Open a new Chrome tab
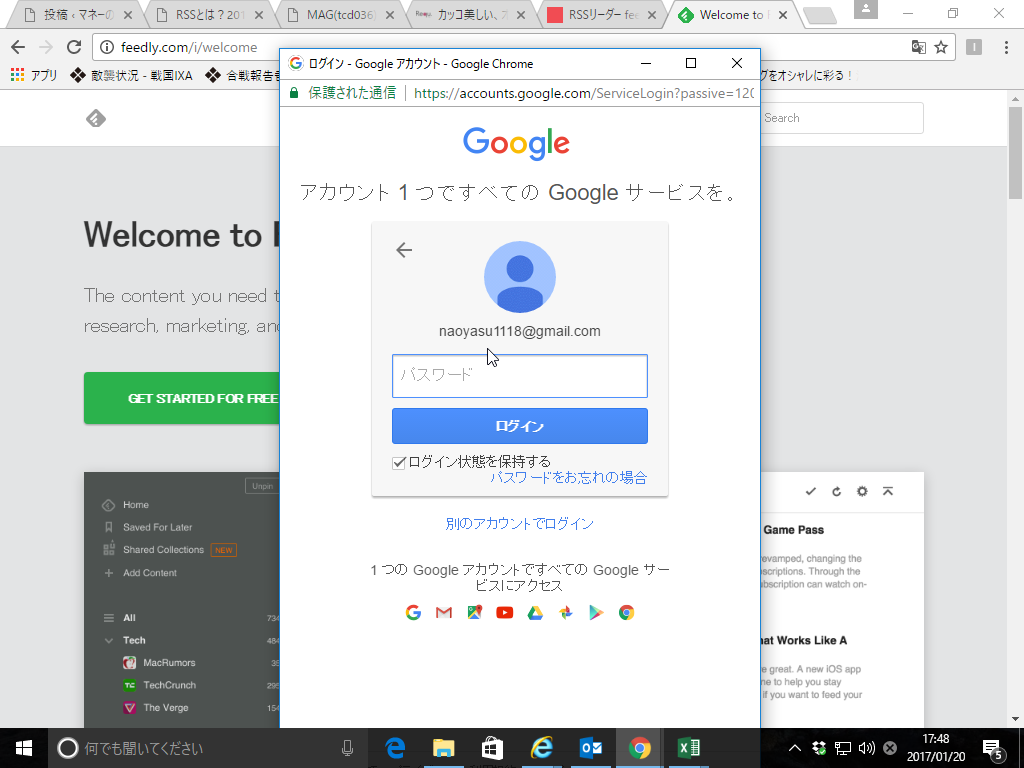Viewport: 1024px width, 768px height. coord(820,16)
